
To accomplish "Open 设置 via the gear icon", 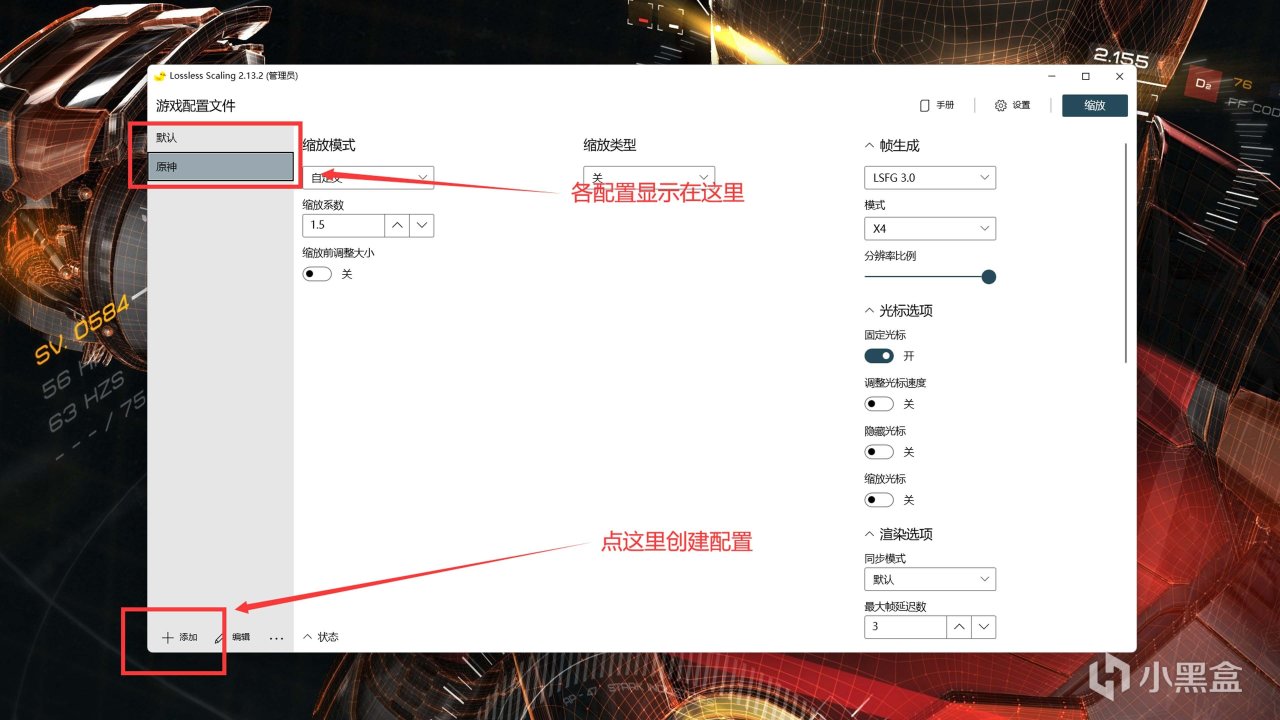I will (x=1000, y=105).
